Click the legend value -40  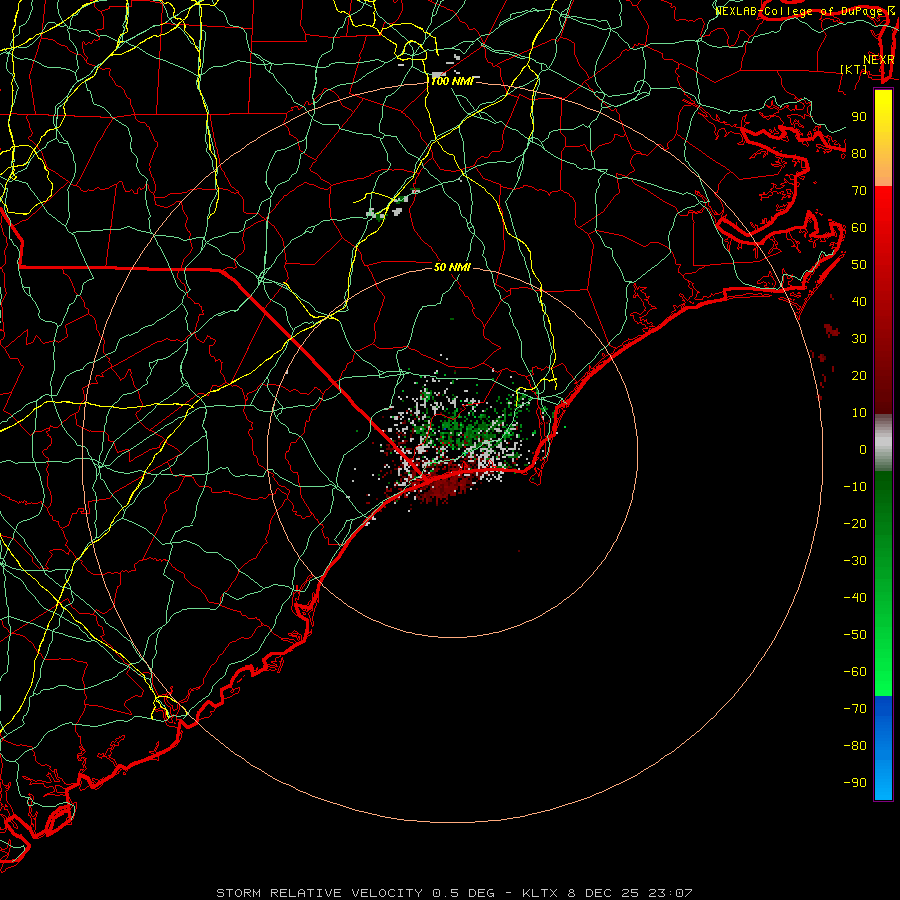coord(855,598)
